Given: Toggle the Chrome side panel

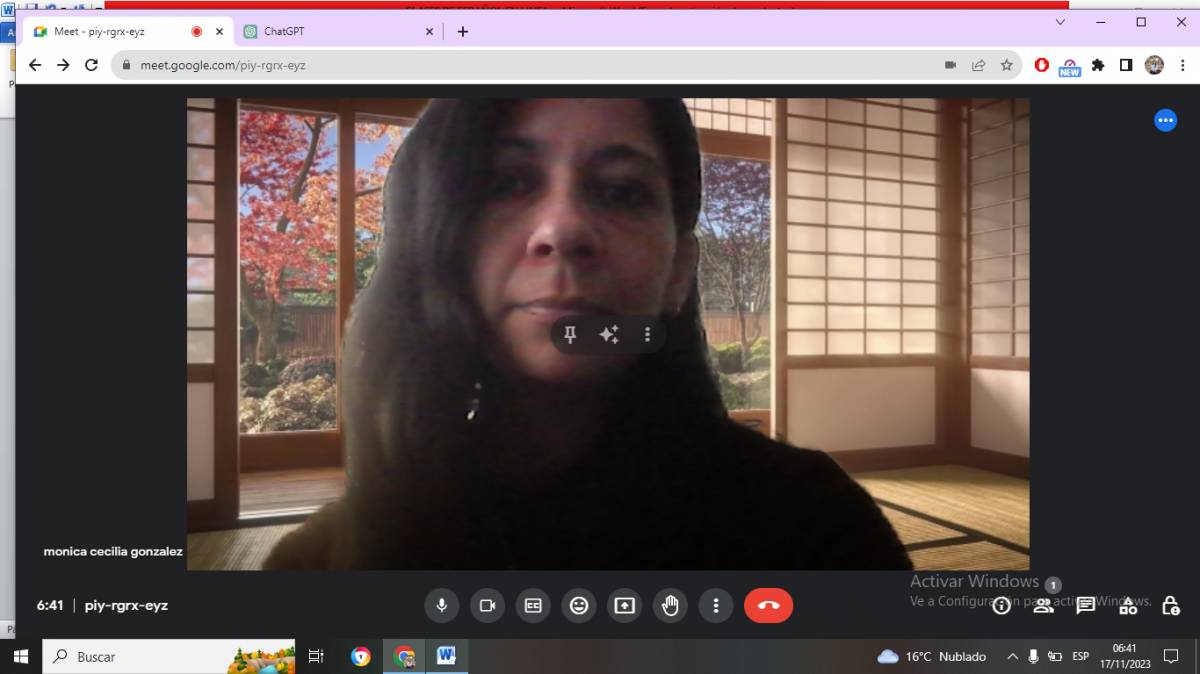Looking at the screenshot, I should point(1126,65).
